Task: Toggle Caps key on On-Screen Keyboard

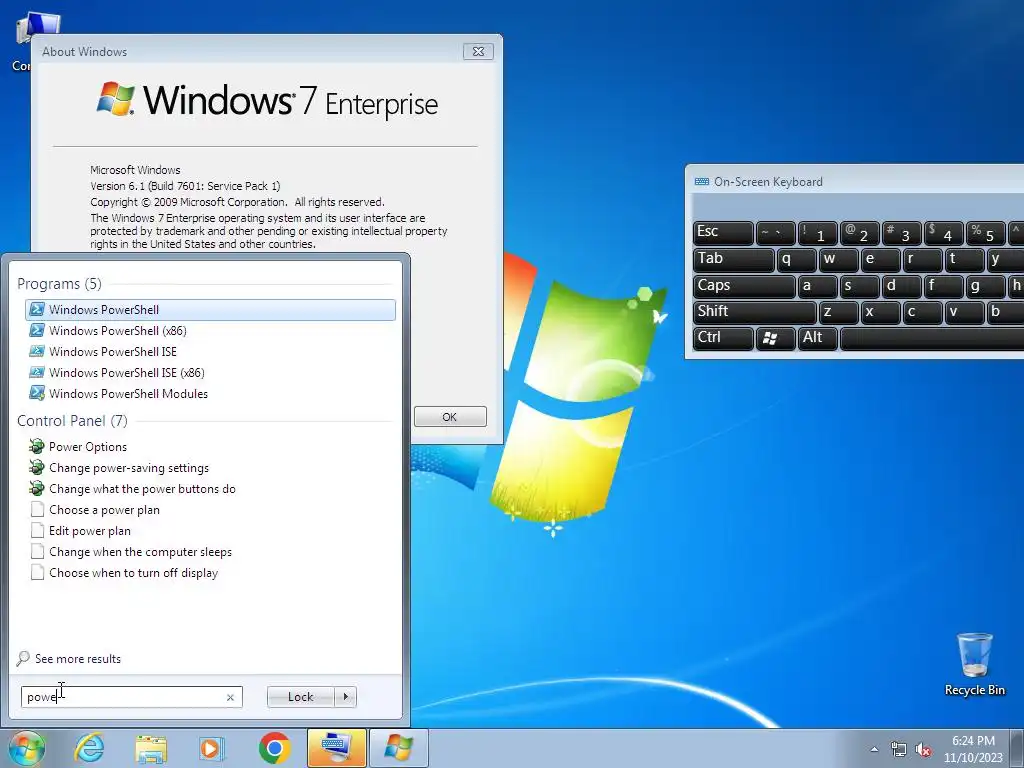Action: tap(744, 285)
